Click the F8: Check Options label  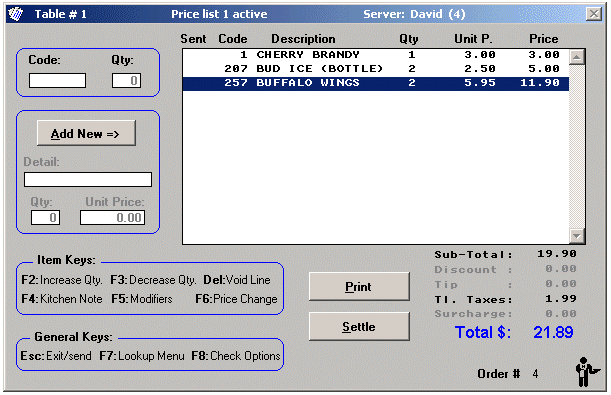tap(236, 356)
